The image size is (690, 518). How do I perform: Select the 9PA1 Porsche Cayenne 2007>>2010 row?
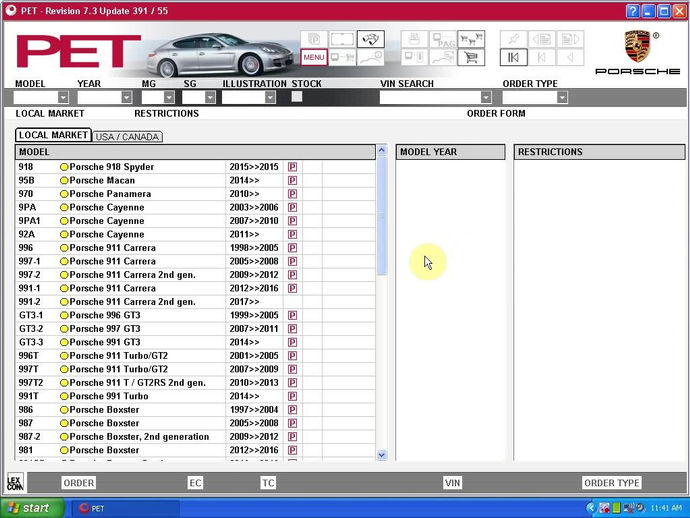pyautogui.click(x=195, y=220)
